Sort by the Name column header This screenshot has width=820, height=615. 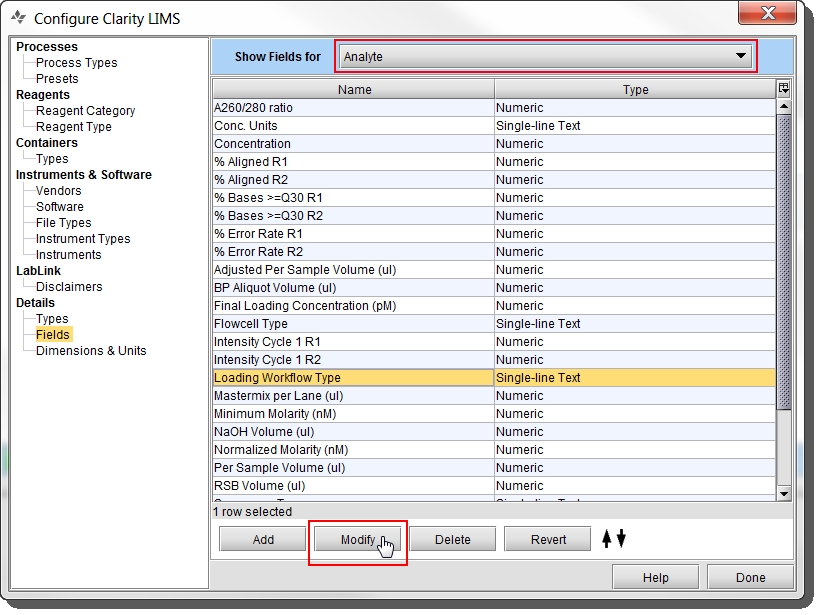pos(354,89)
